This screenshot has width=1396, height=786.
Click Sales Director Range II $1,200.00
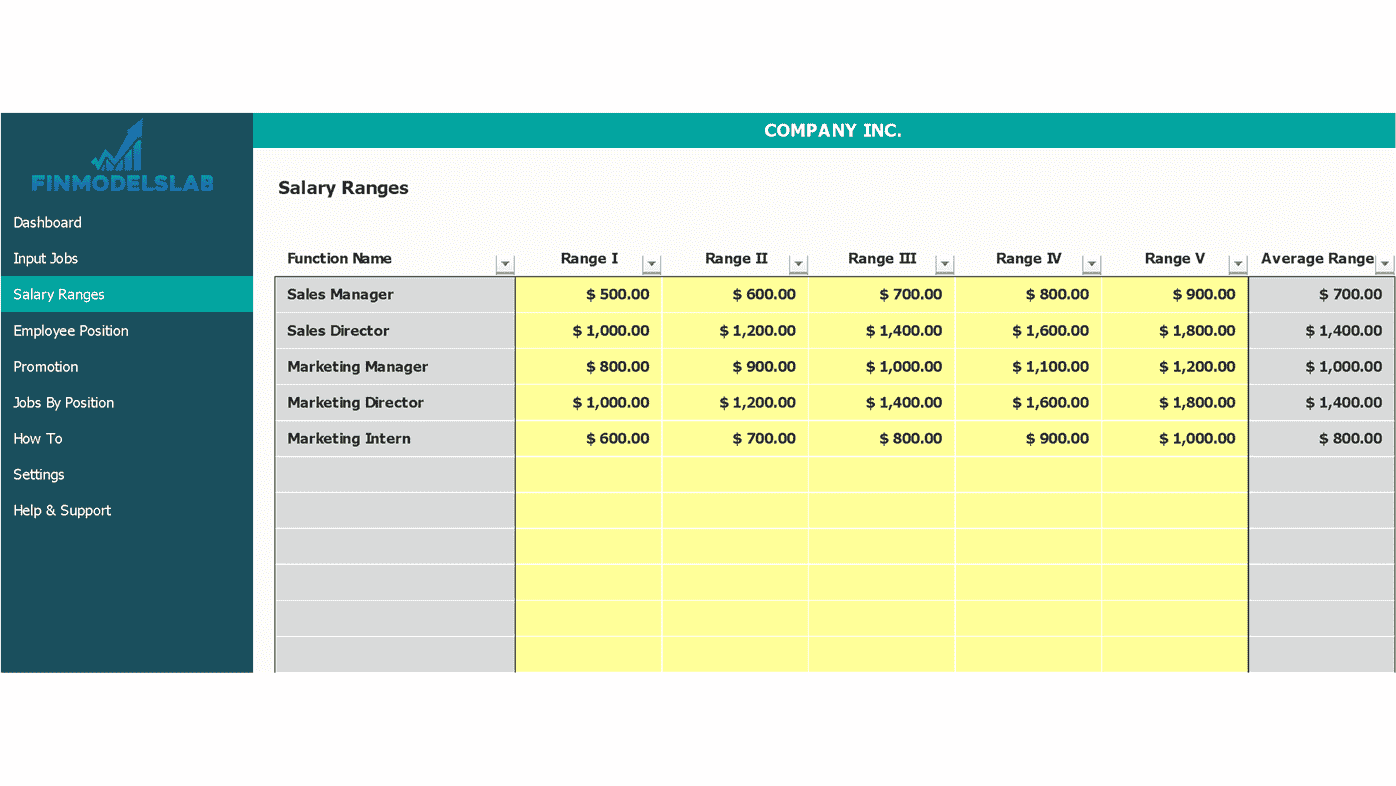[x=735, y=330]
